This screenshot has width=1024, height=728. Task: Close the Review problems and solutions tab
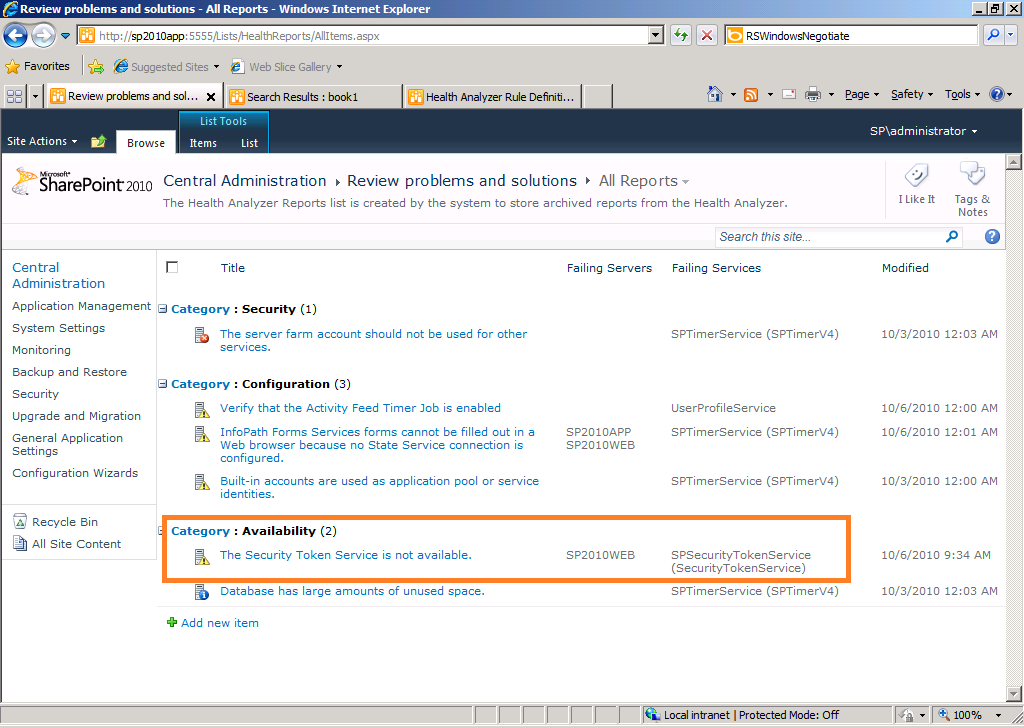pyautogui.click(x=211, y=97)
